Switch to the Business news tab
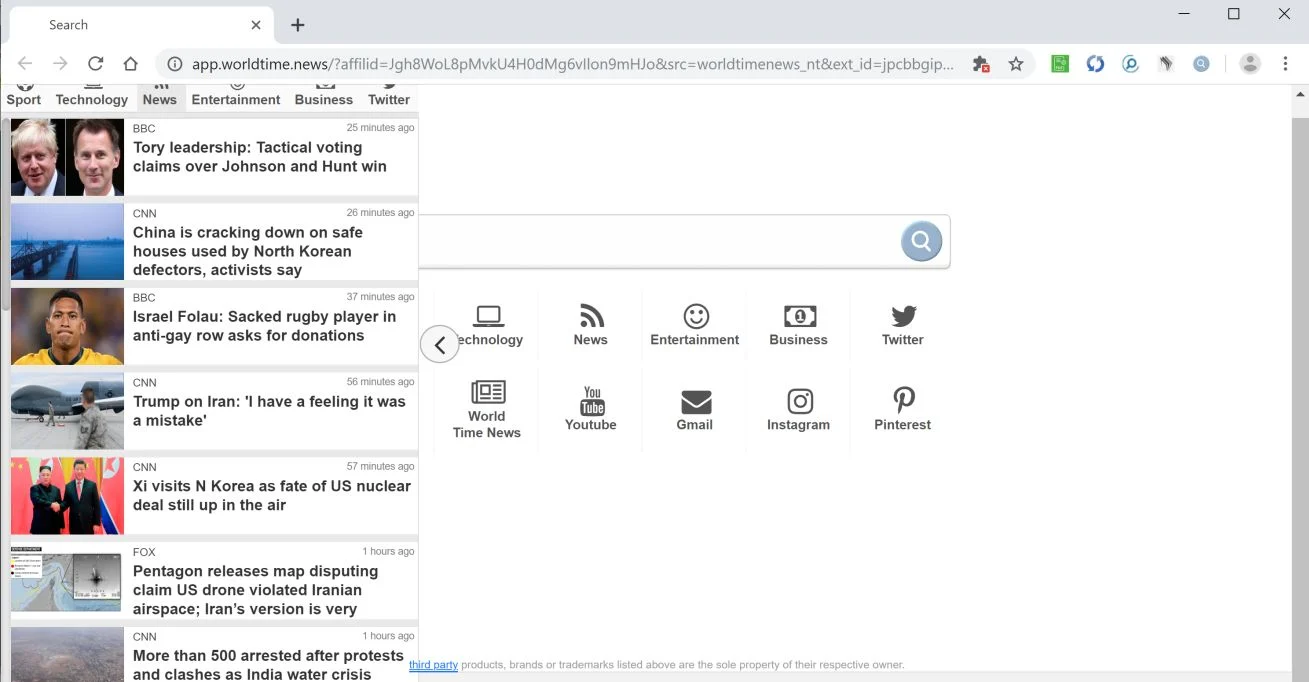The width and height of the screenshot is (1309, 682). (324, 97)
